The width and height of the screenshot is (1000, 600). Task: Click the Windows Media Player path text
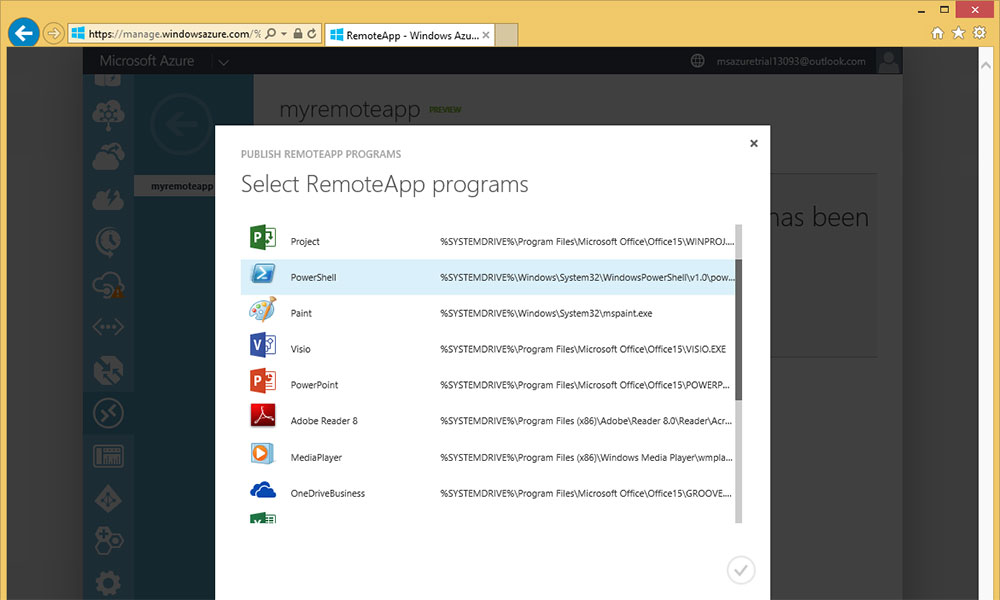(586, 457)
